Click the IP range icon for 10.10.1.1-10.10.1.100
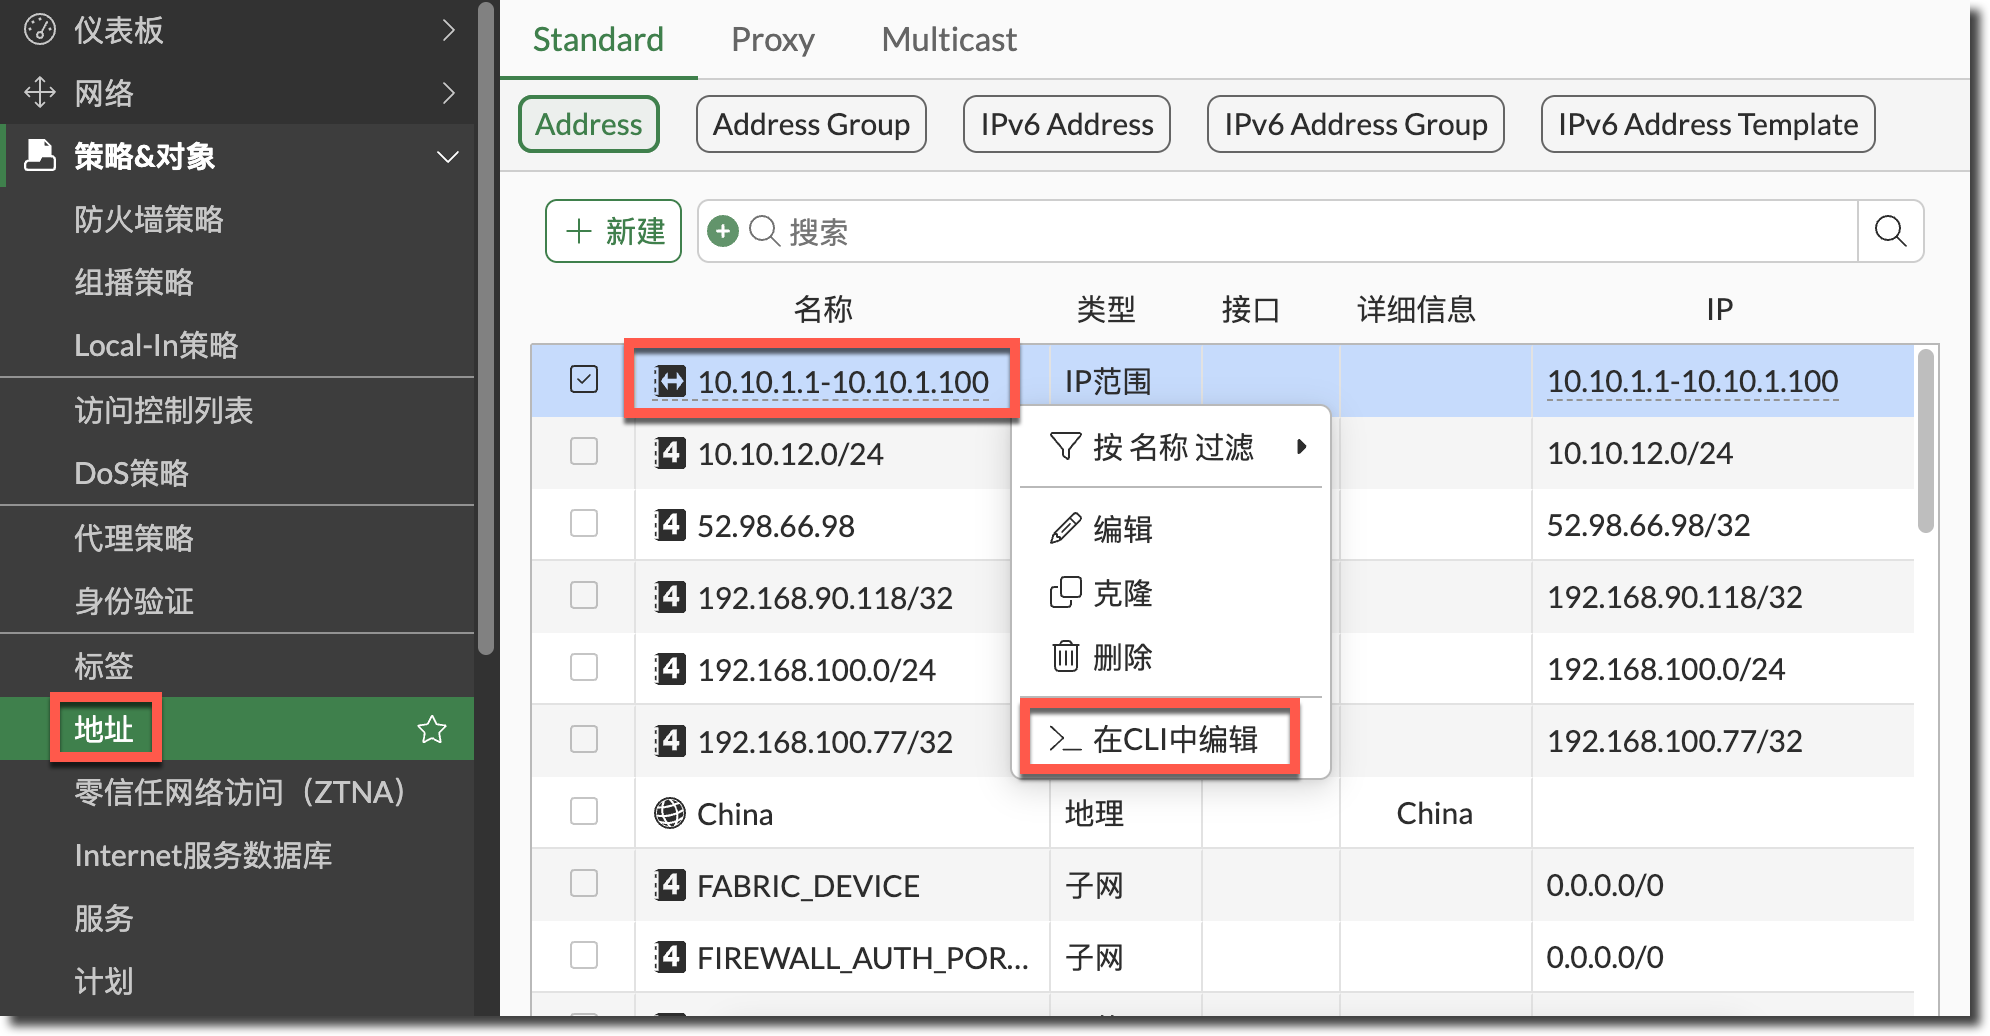 [x=670, y=381]
